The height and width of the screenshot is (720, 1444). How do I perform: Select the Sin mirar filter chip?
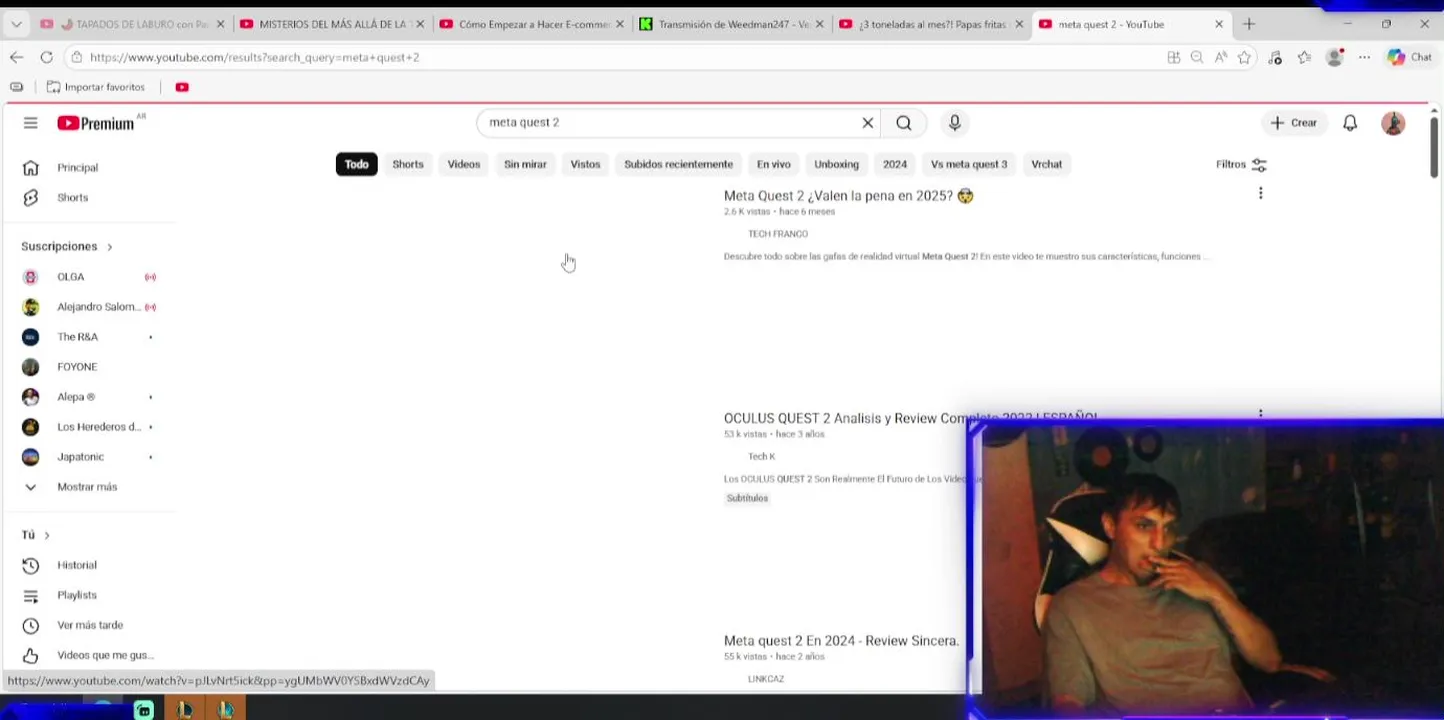pyautogui.click(x=525, y=164)
